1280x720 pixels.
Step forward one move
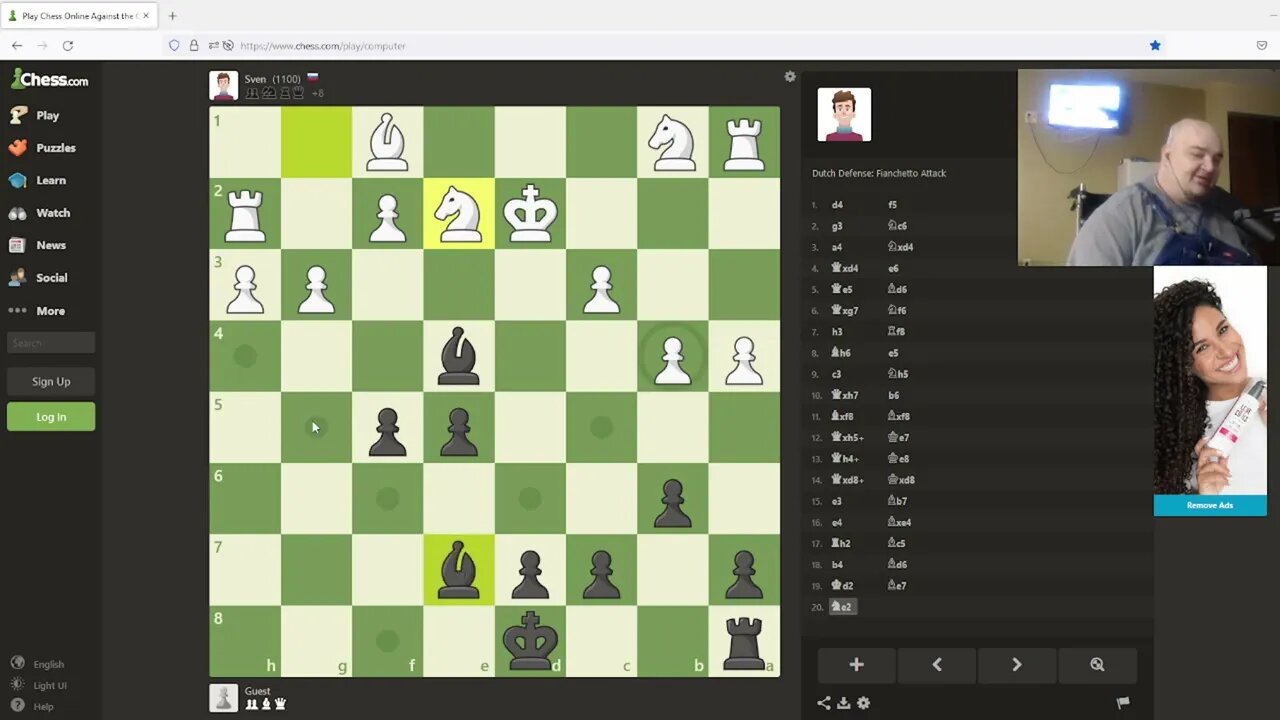click(1016, 665)
